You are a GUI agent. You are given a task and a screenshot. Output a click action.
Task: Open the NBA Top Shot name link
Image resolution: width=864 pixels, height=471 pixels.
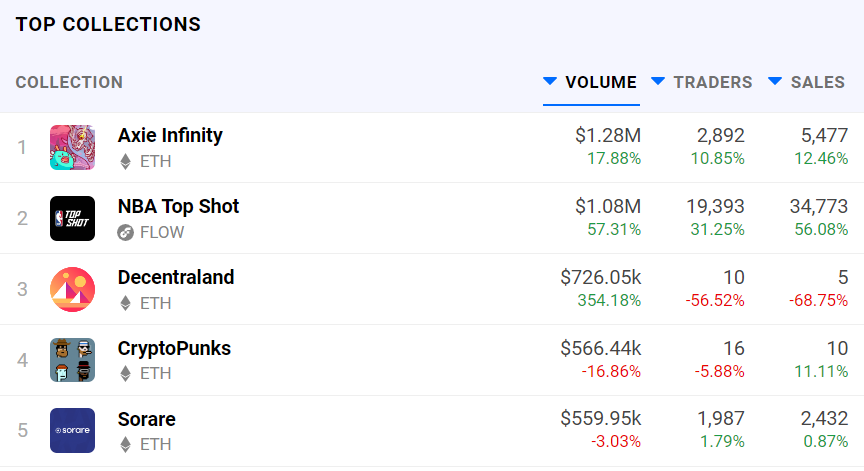click(x=178, y=206)
